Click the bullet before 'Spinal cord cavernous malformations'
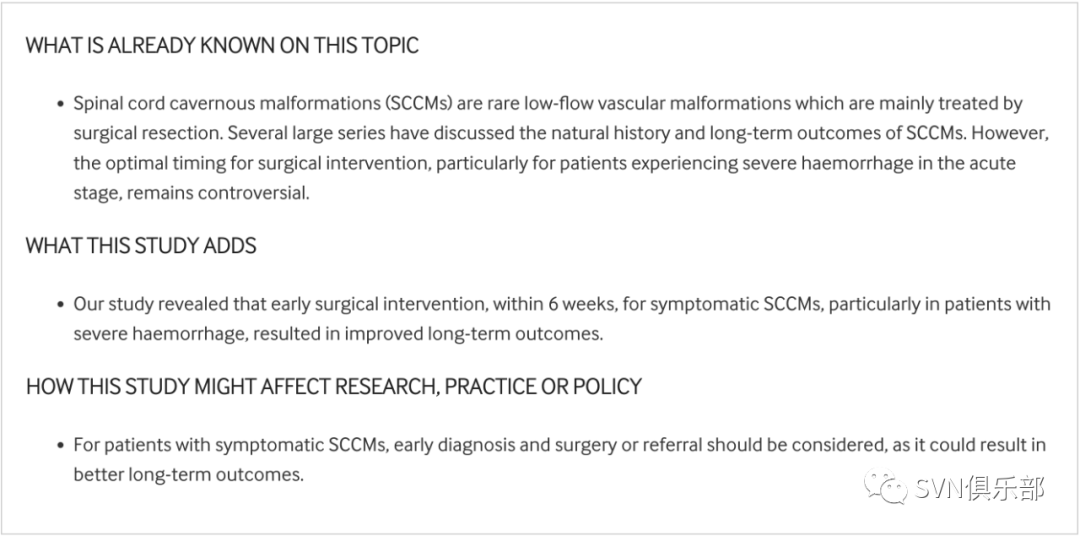Screen dimensions: 1080x536 (60, 104)
